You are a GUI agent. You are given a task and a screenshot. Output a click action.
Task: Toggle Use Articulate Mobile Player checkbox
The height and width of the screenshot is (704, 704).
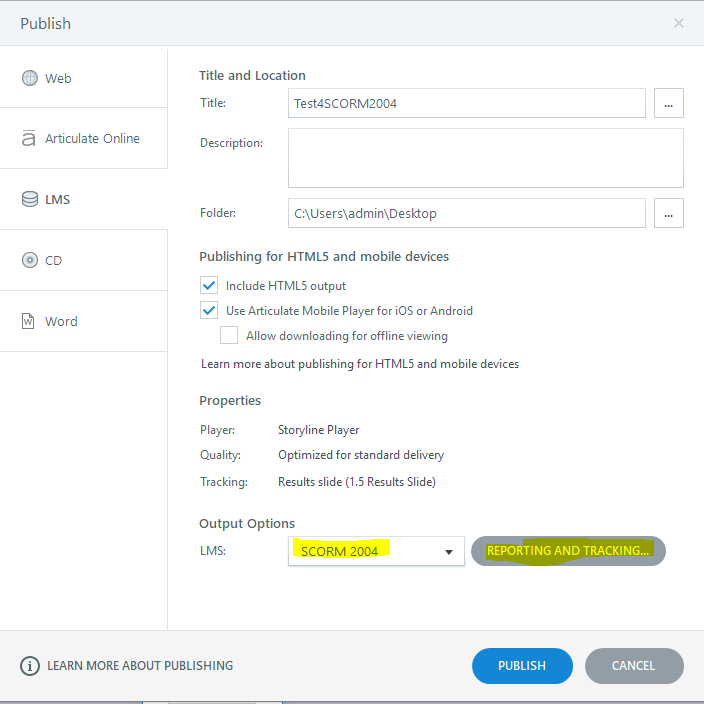coord(209,311)
